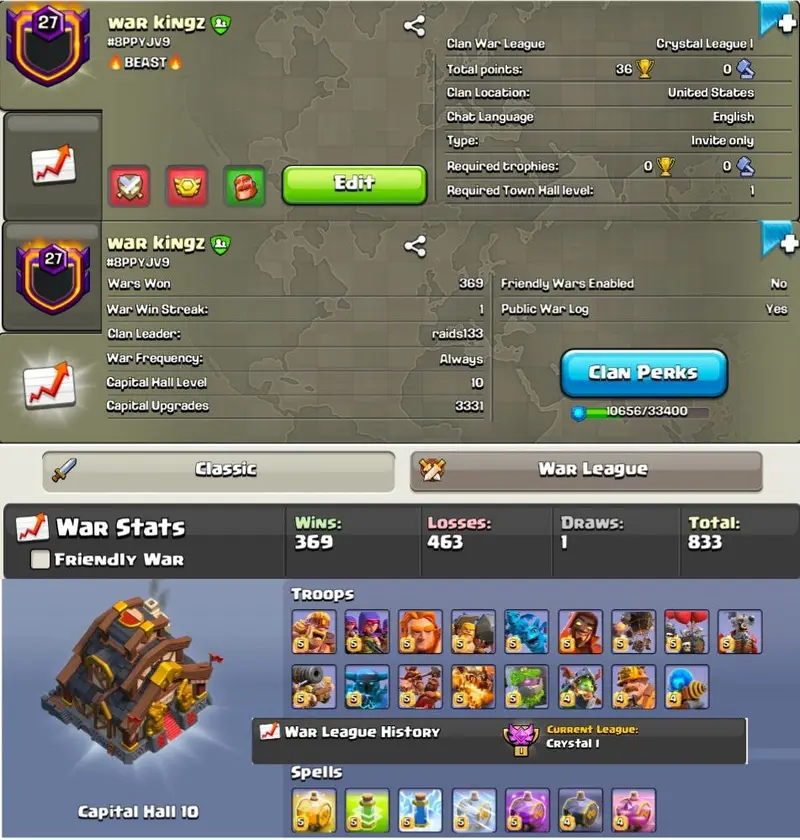Select the Archer troop icon

pyautogui.click(x=367, y=632)
